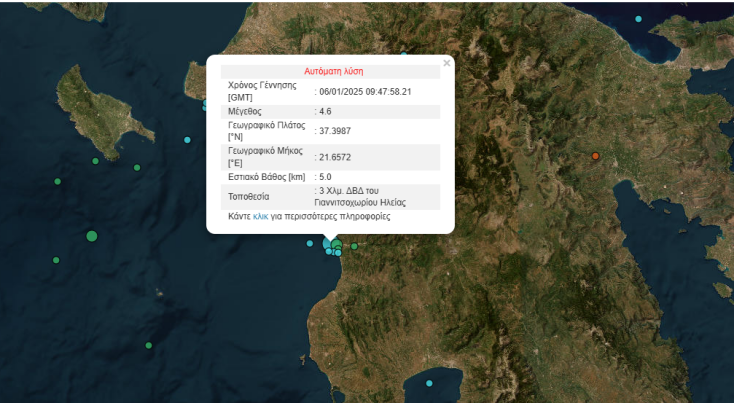Select the orange earthquake marker on the Peloponnese
Image resolution: width=734 pixels, height=403 pixels.
tap(595, 156)
